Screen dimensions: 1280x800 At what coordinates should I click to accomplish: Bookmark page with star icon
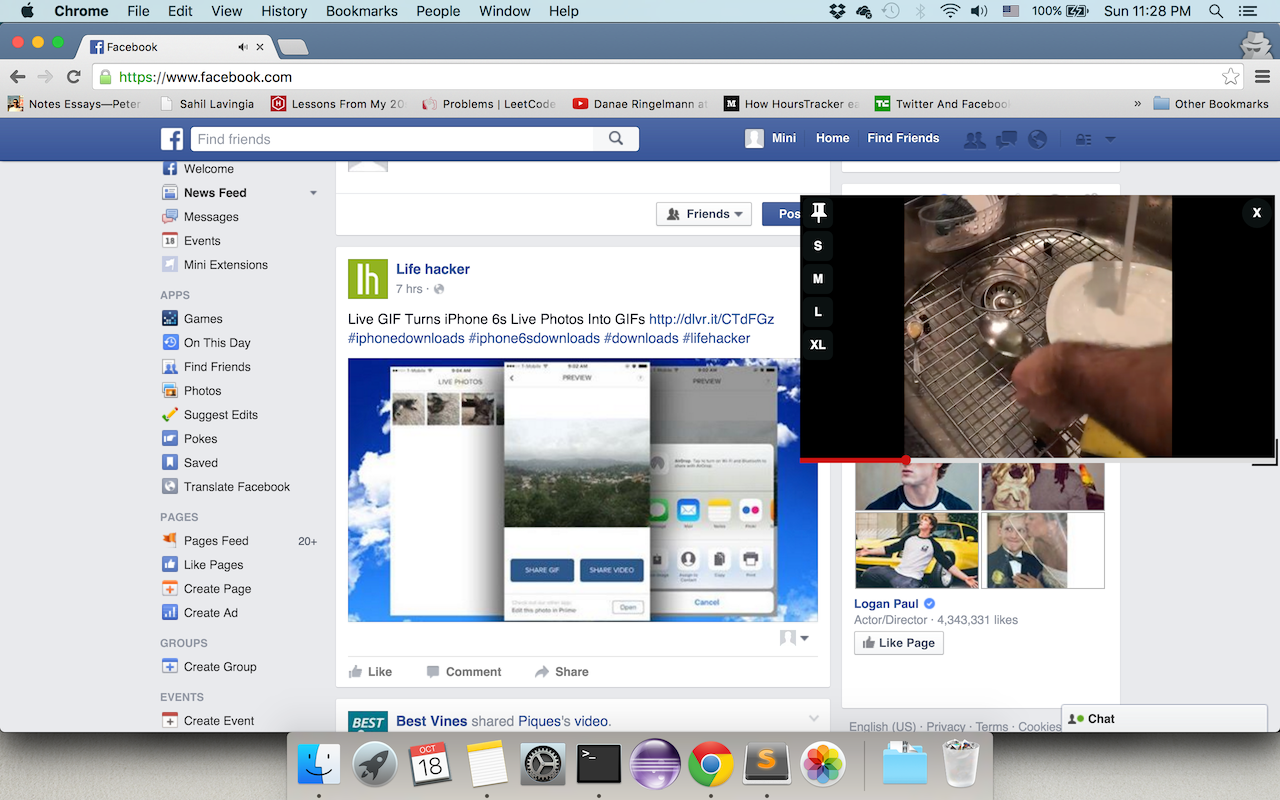click(1231, 77)
